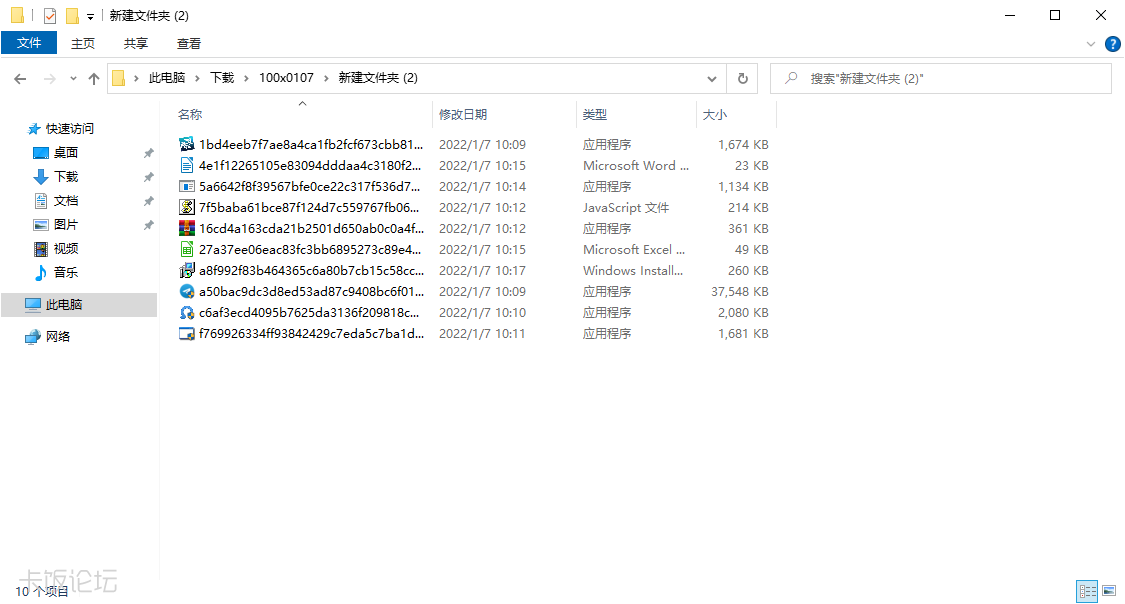Sort files by 修改日期 column header
The height and width of the screenshot is (604, 1125).
[463, 115]
